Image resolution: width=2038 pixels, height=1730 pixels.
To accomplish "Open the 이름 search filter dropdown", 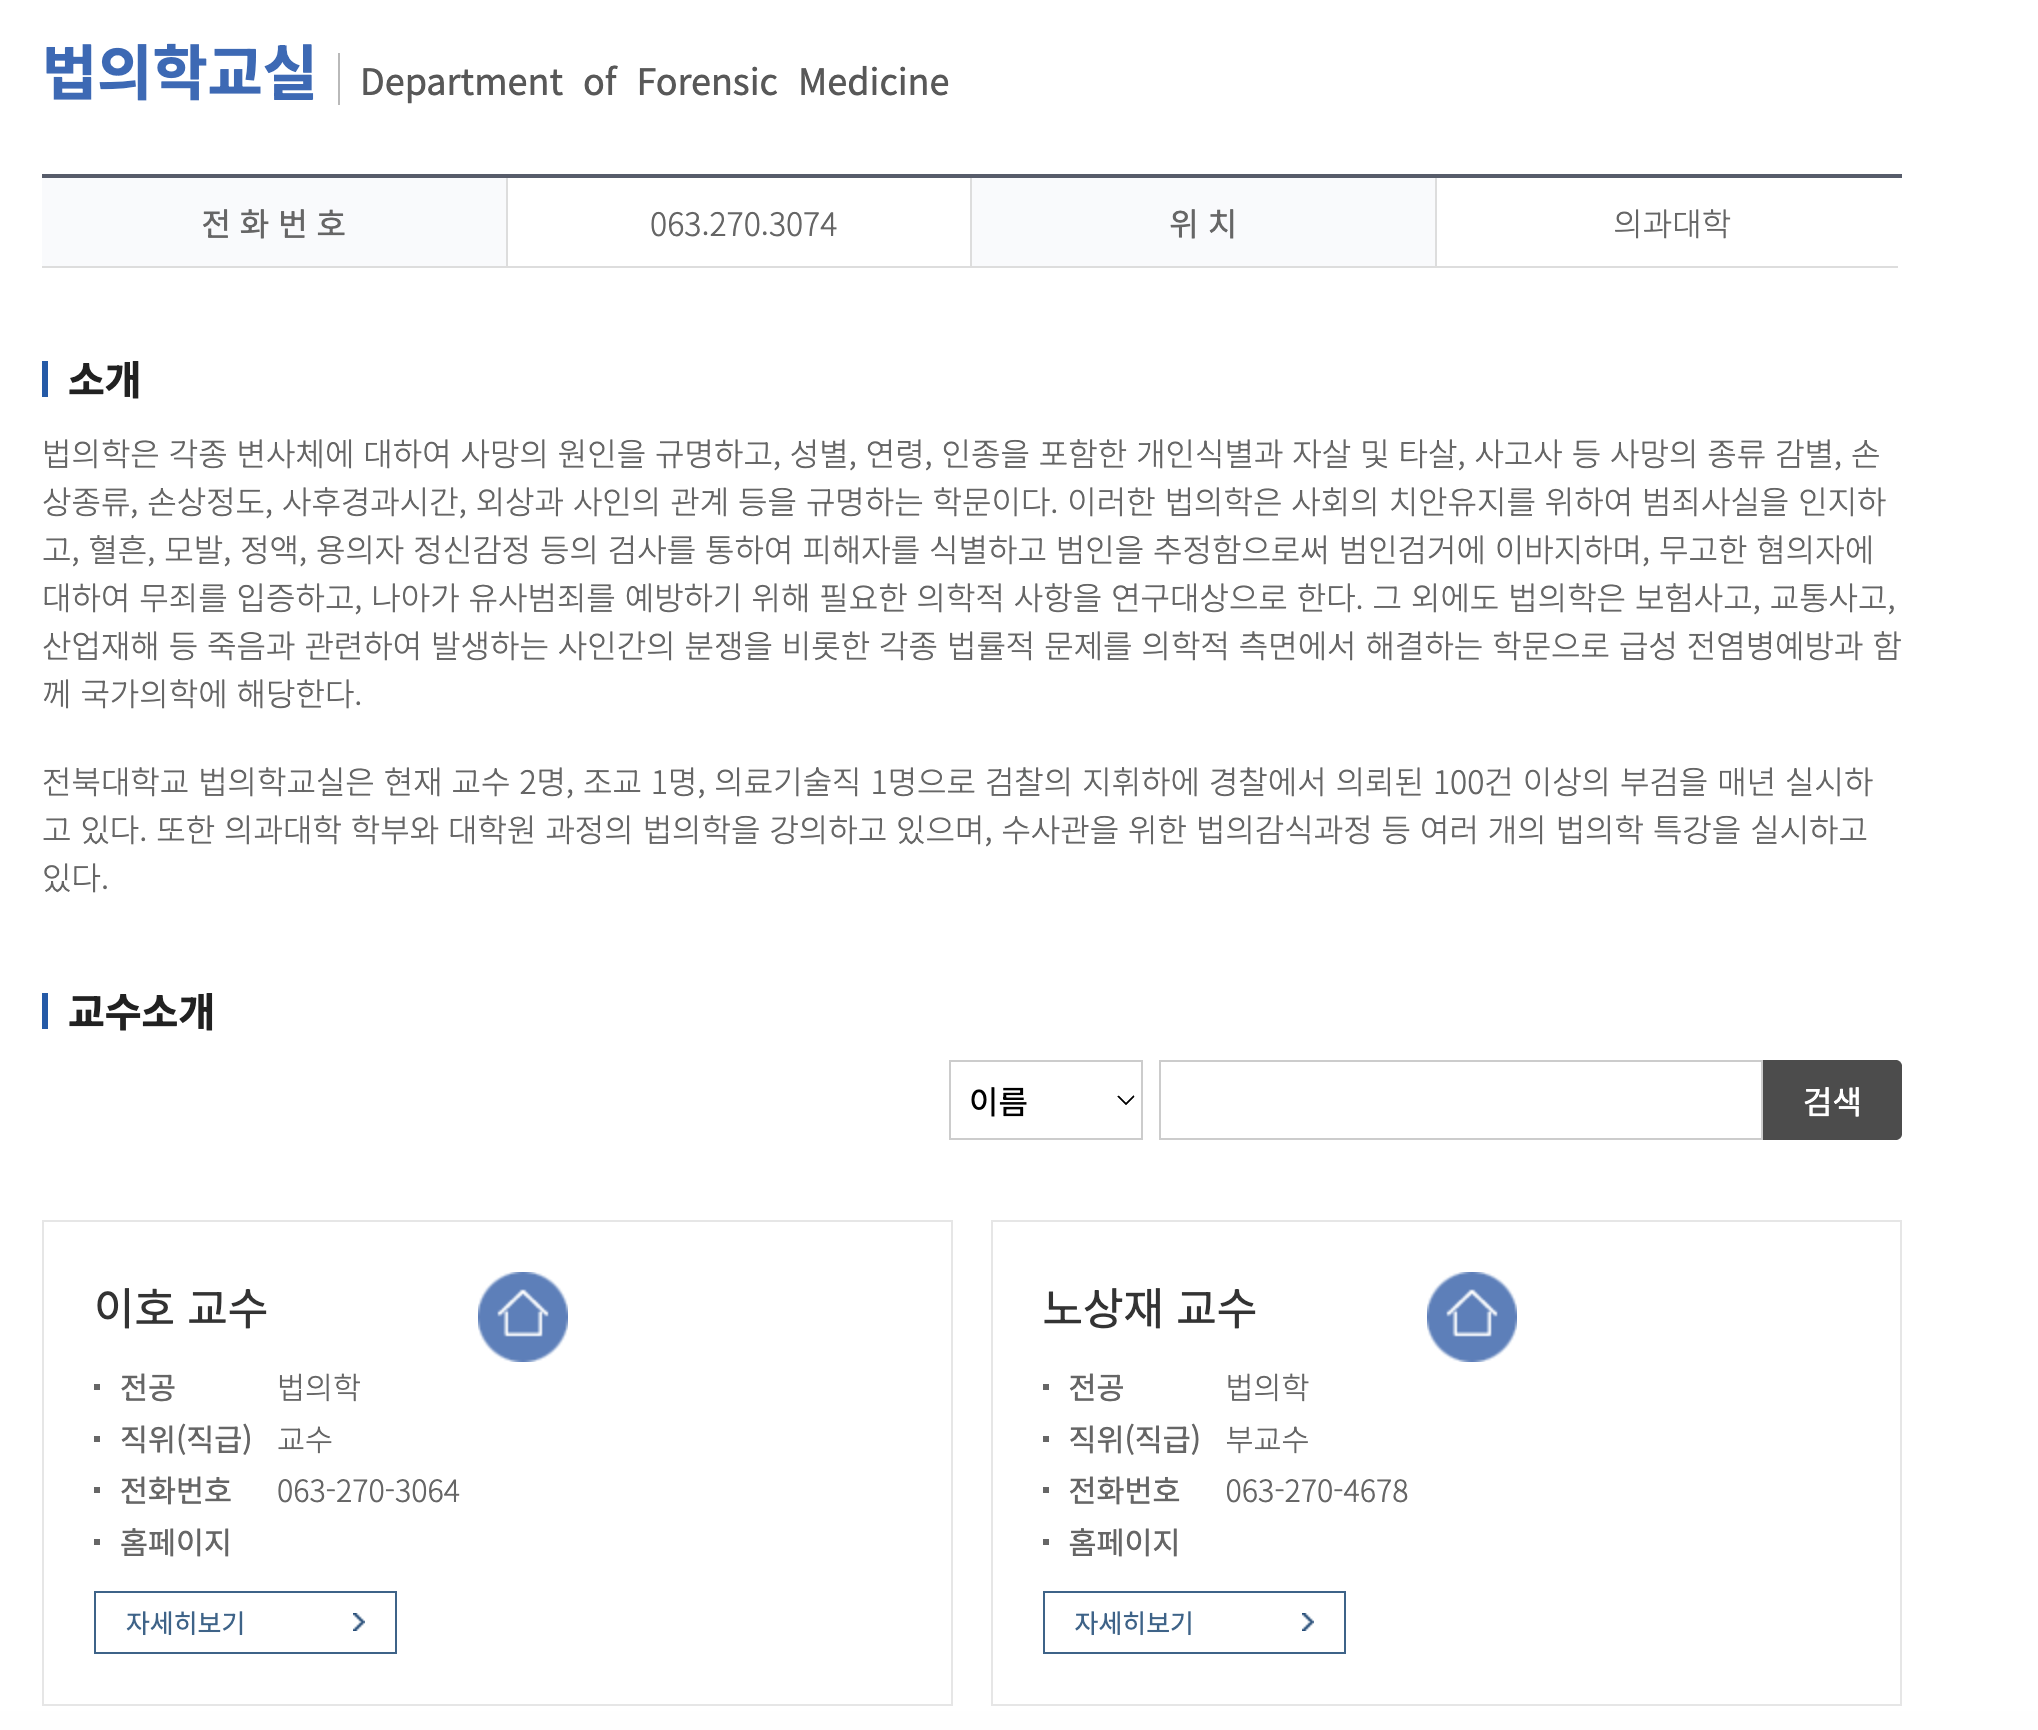I will (x=1045, y=1100).
